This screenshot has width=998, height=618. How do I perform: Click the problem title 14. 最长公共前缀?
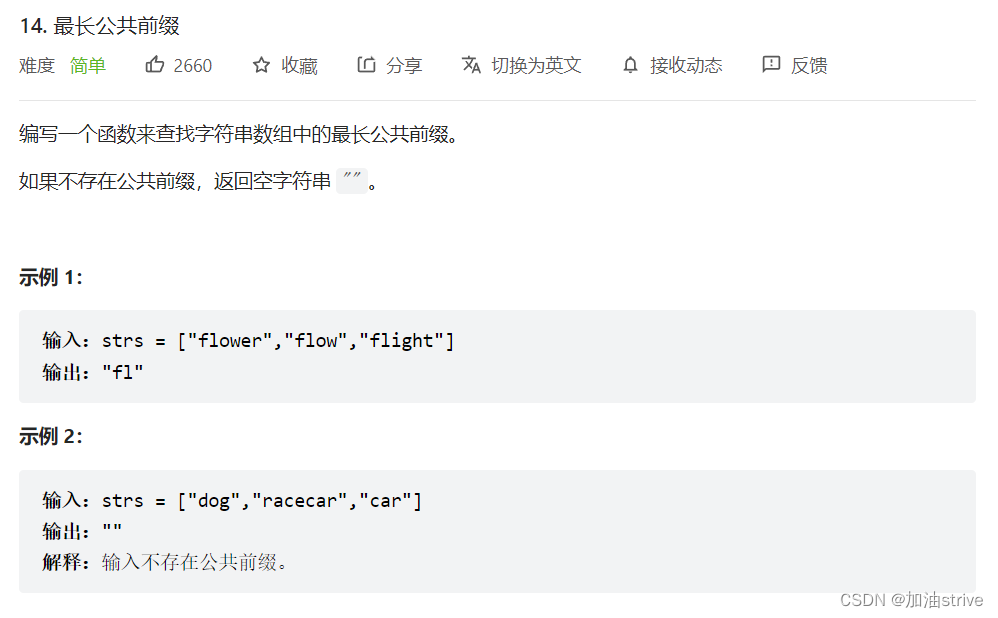pyautogui.click(x=97, y=26)
